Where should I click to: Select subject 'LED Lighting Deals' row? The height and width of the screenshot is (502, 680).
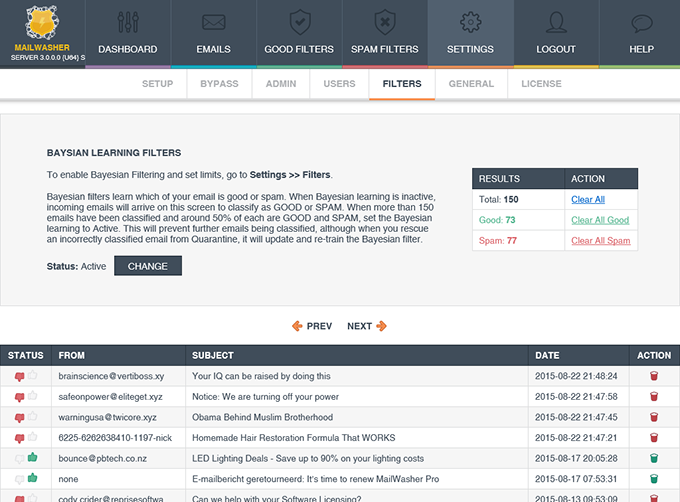[340, 458]
